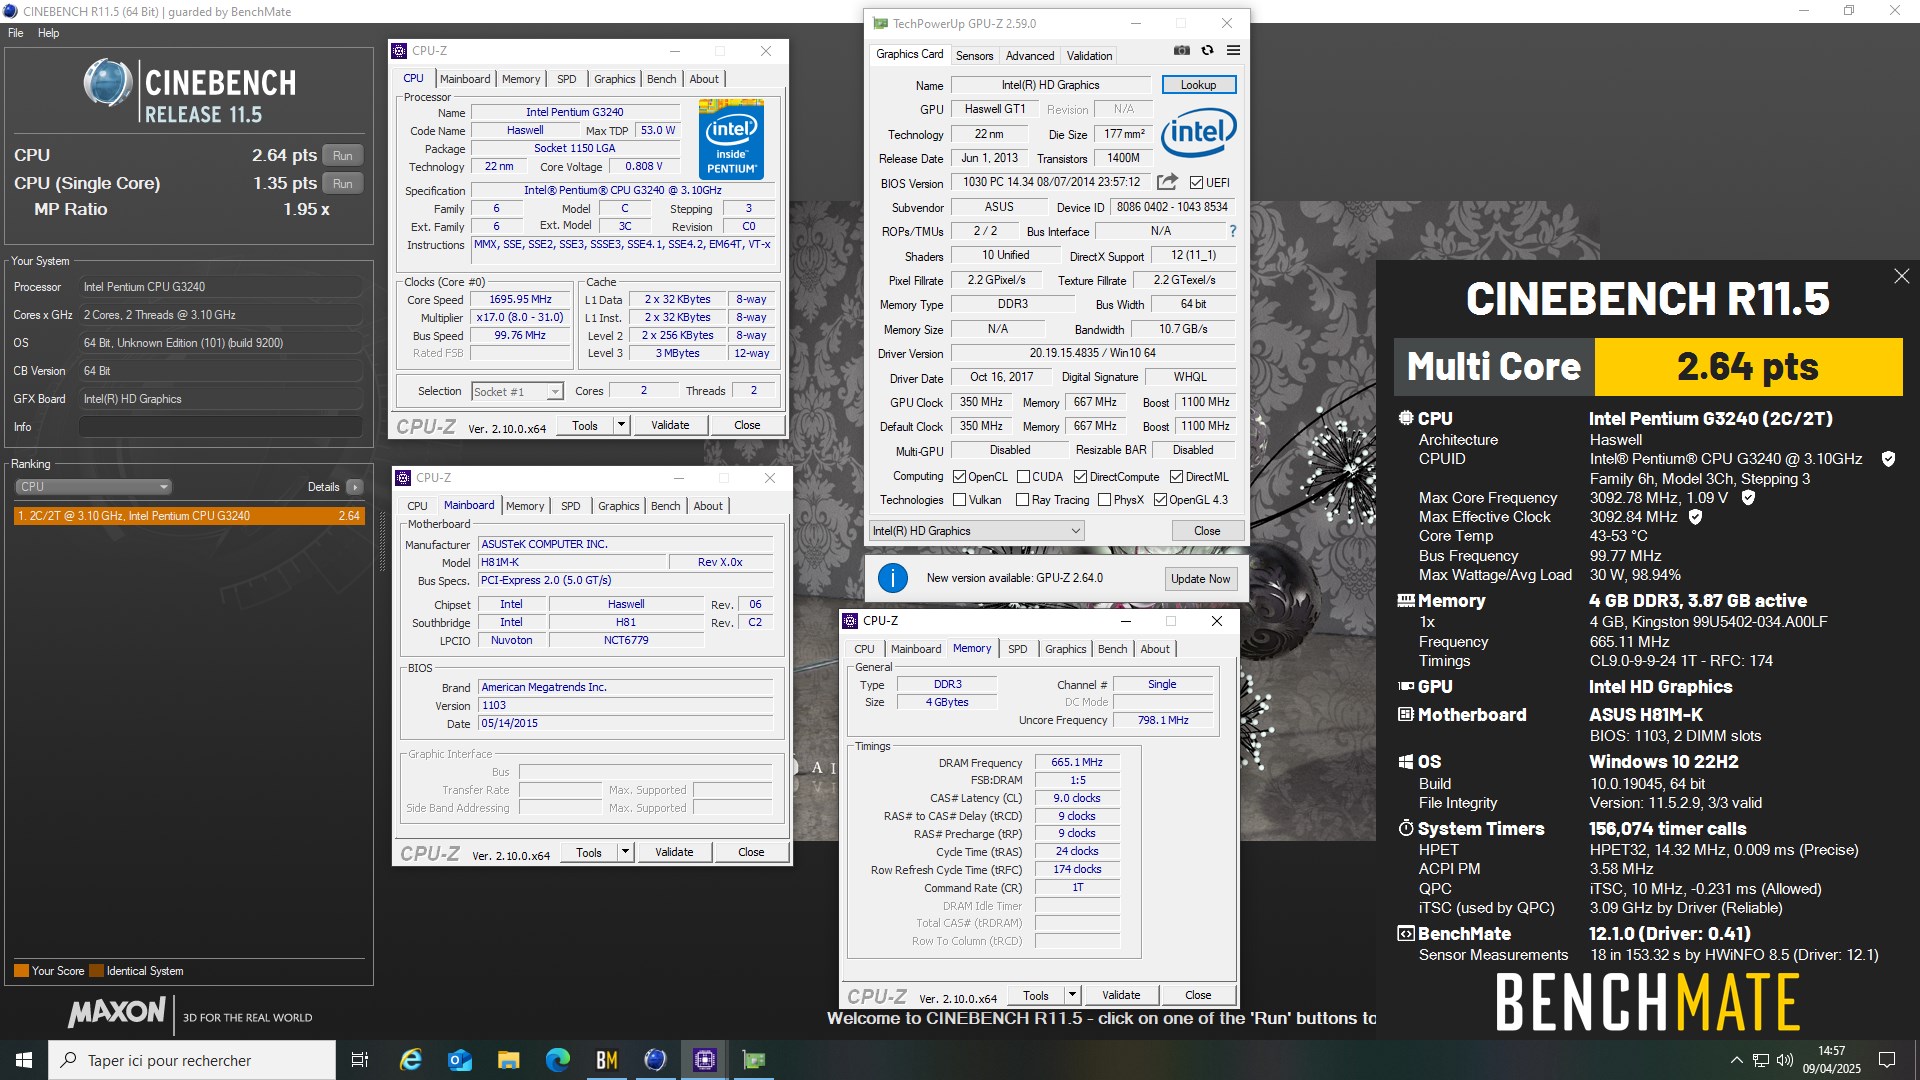Click the Max Core Frequency shield icon
This screenshot has width=1920, height=1080.
[x=1748, y=497]
